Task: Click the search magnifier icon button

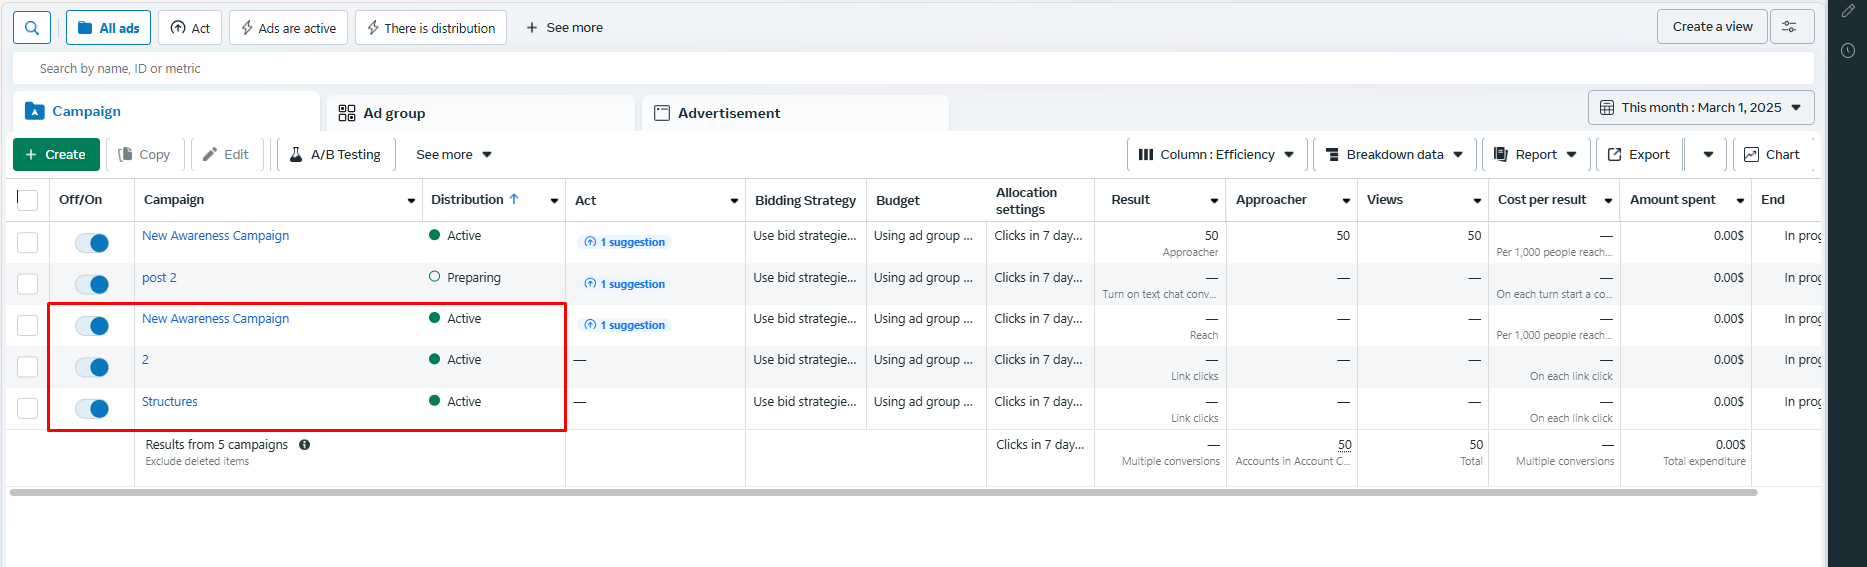Action: [32, 28]
